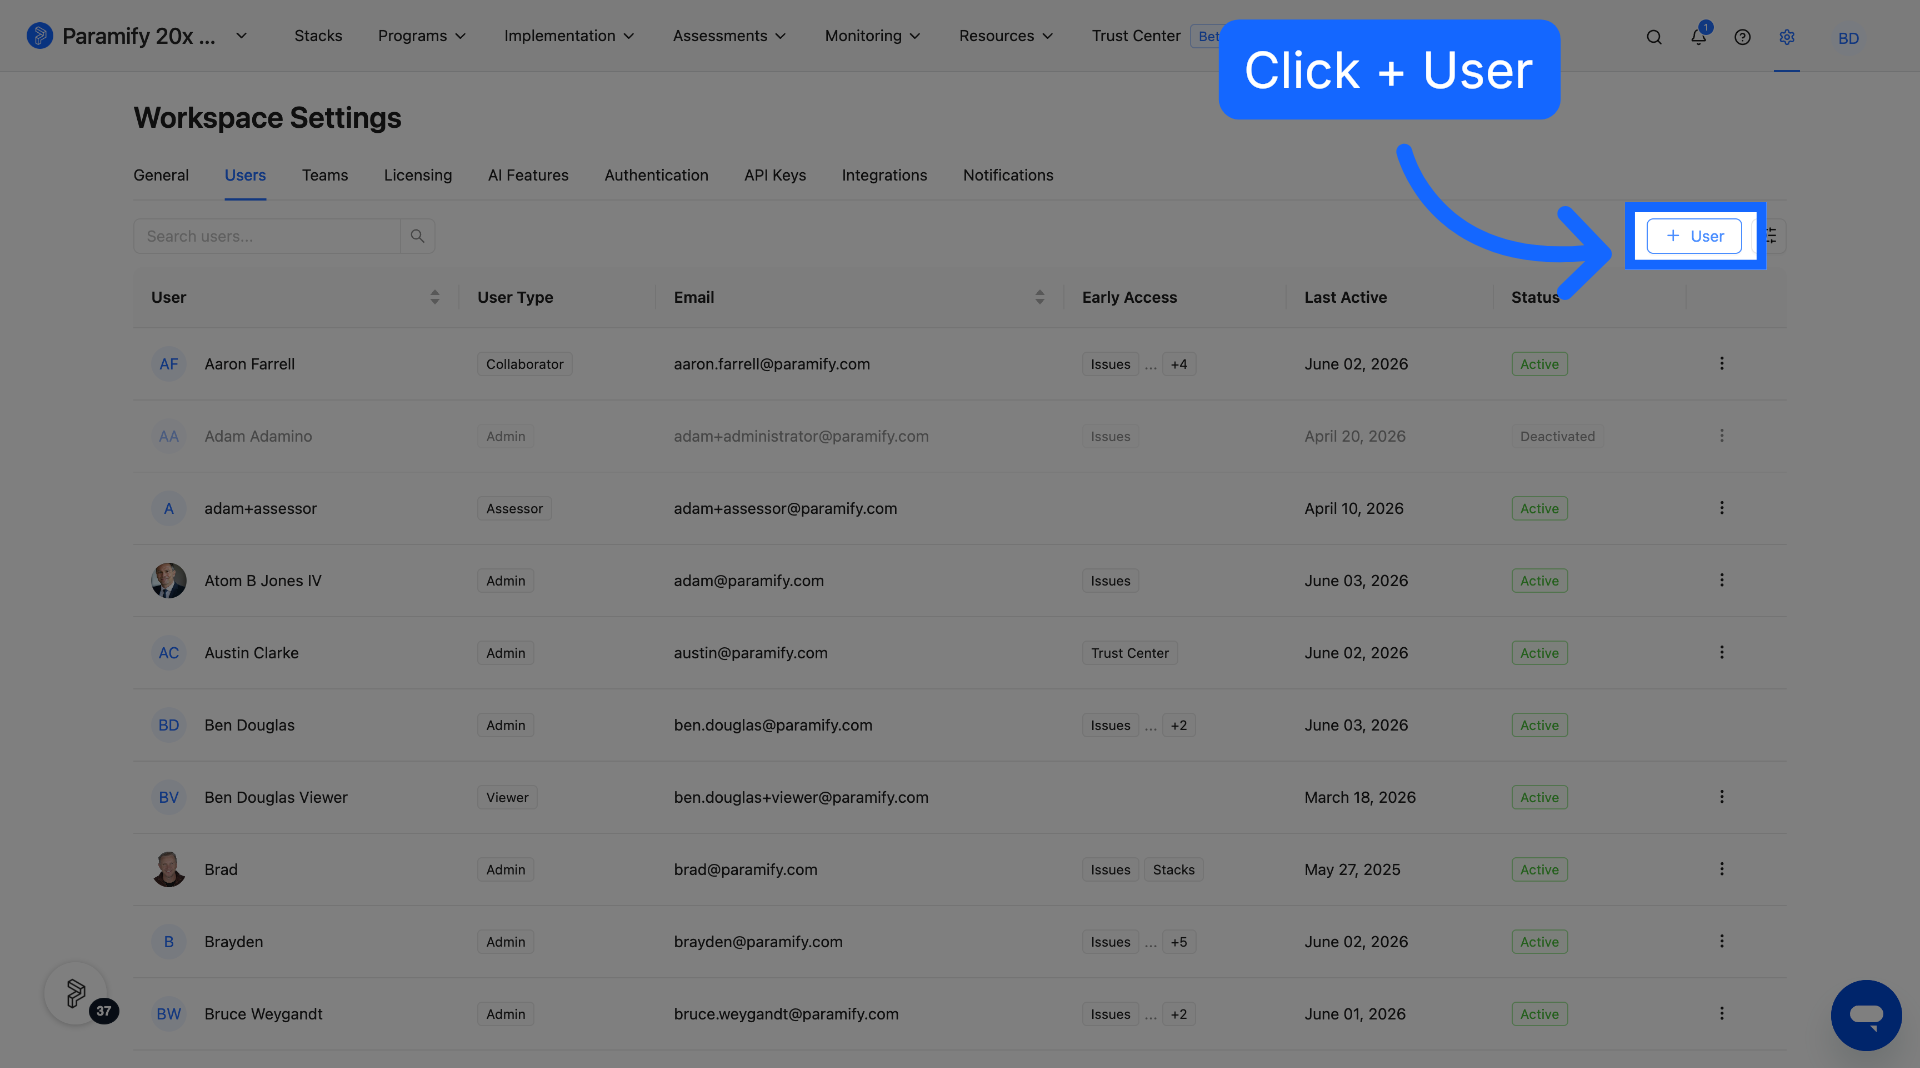The width and height of the screenshot is (1920, 1068).
Task: Expand Aaron Farrell's +4 early access tags
Action: coord(1179,364)
